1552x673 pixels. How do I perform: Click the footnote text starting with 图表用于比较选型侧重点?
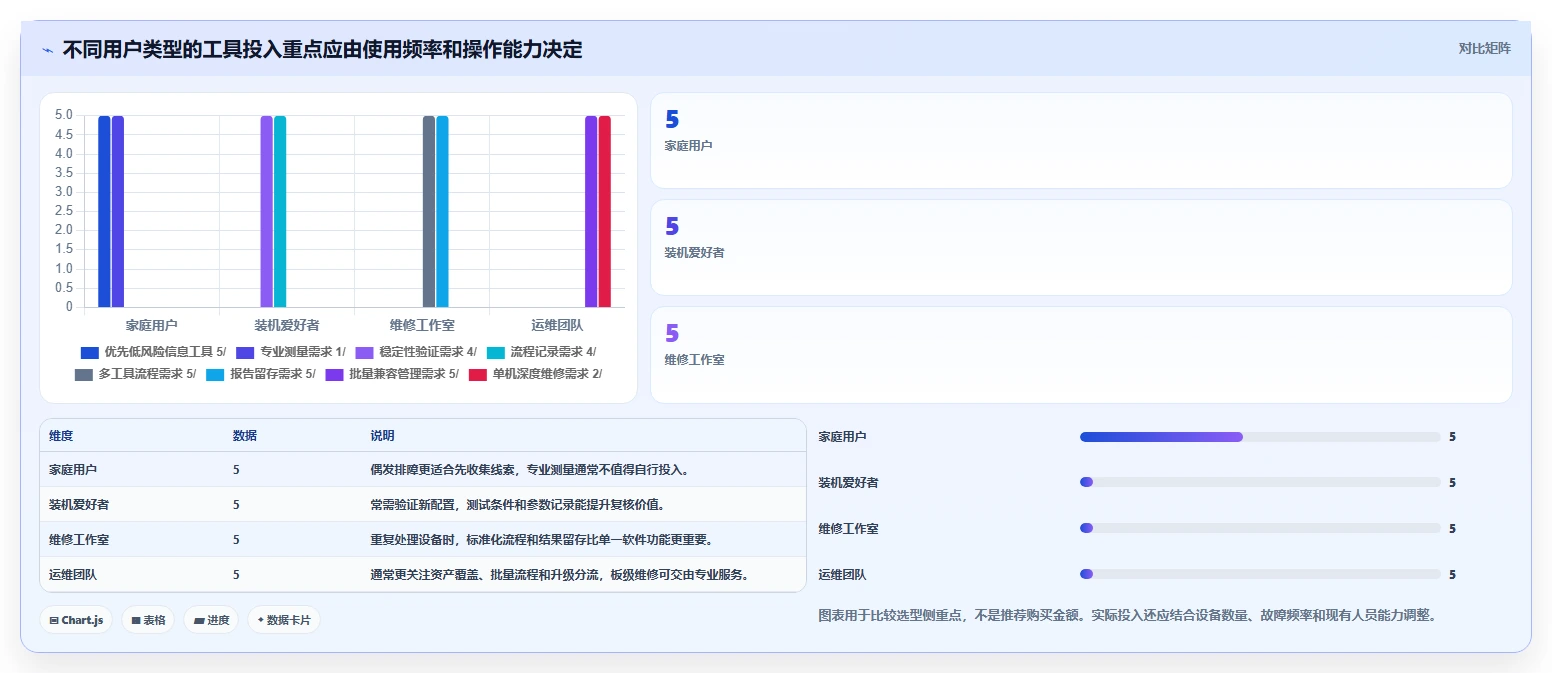1127,615
